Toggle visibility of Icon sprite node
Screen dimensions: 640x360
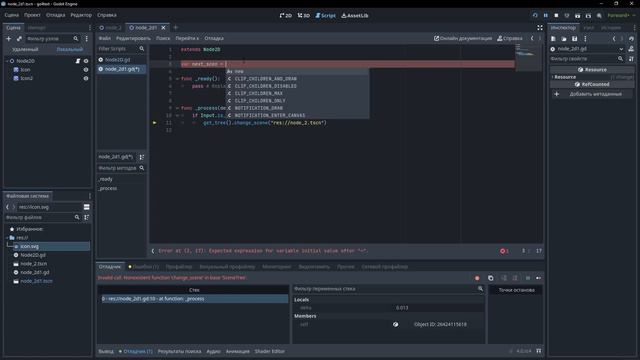coord(86,70)
